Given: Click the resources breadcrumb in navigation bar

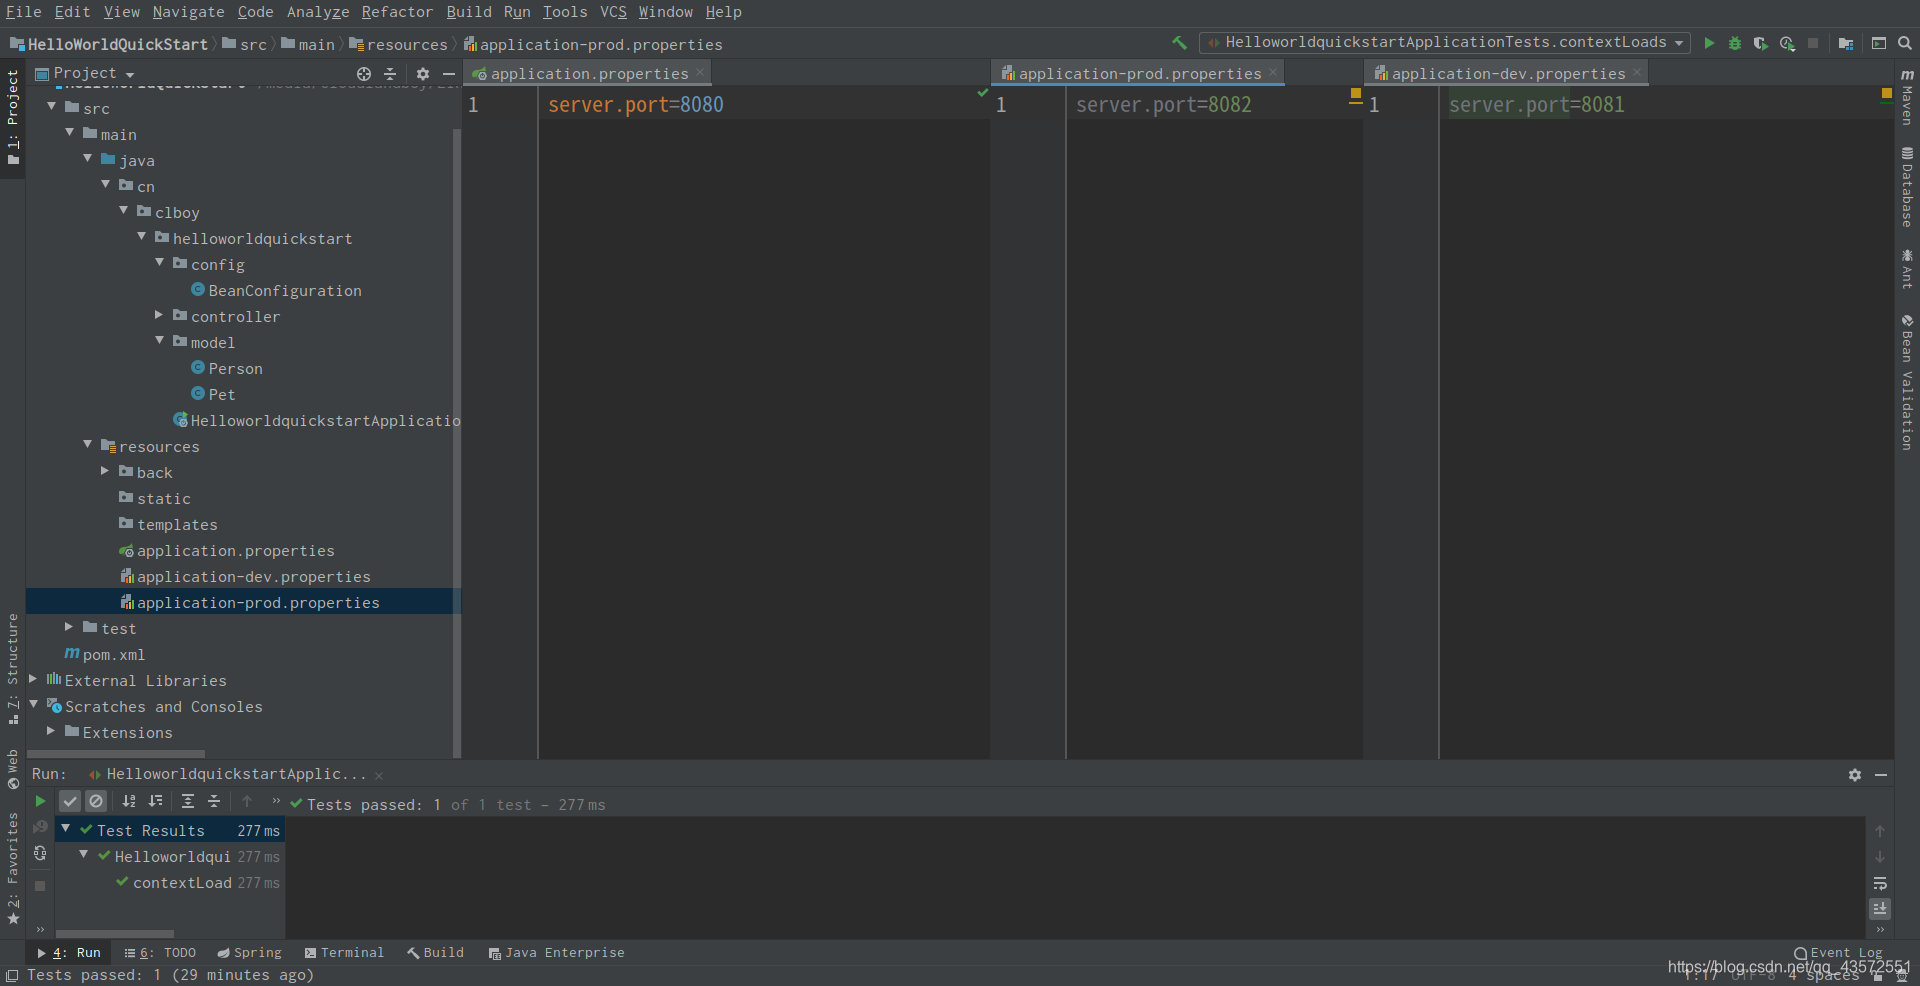Looking at the screenshot, I should coord(399,45).
